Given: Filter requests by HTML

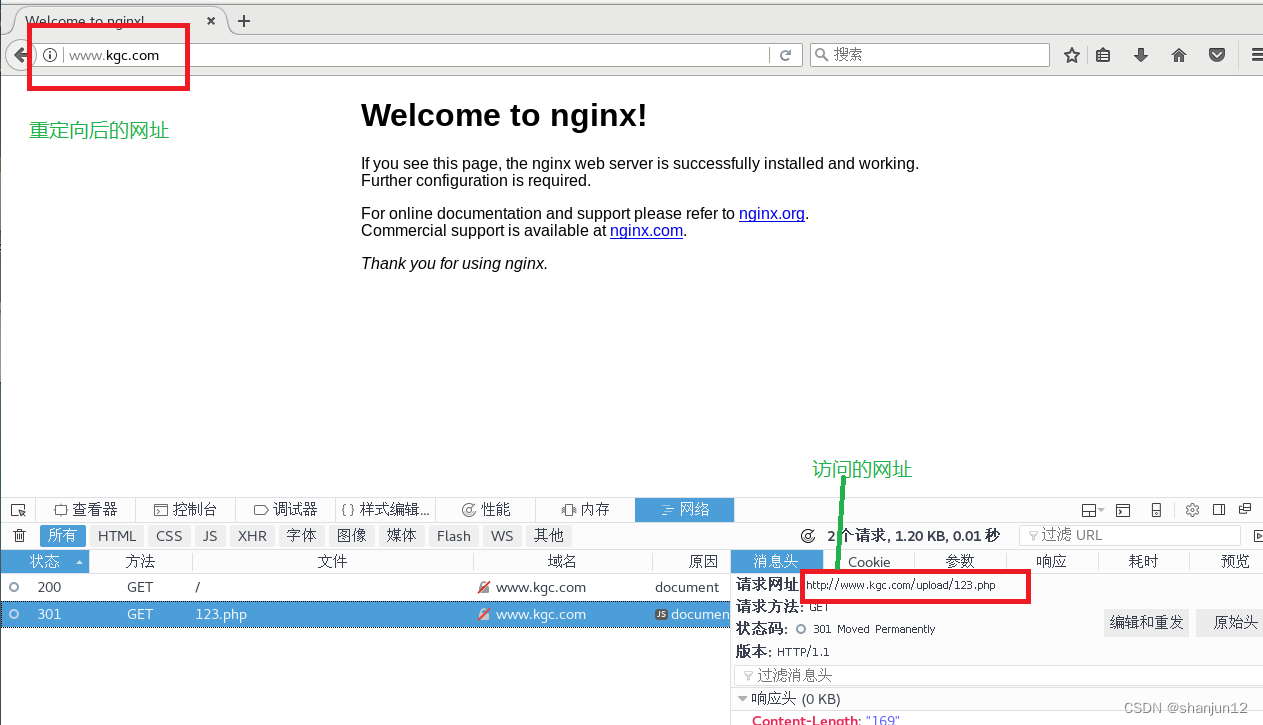Looking at the screenshot, I should click(x=117, y=536).
